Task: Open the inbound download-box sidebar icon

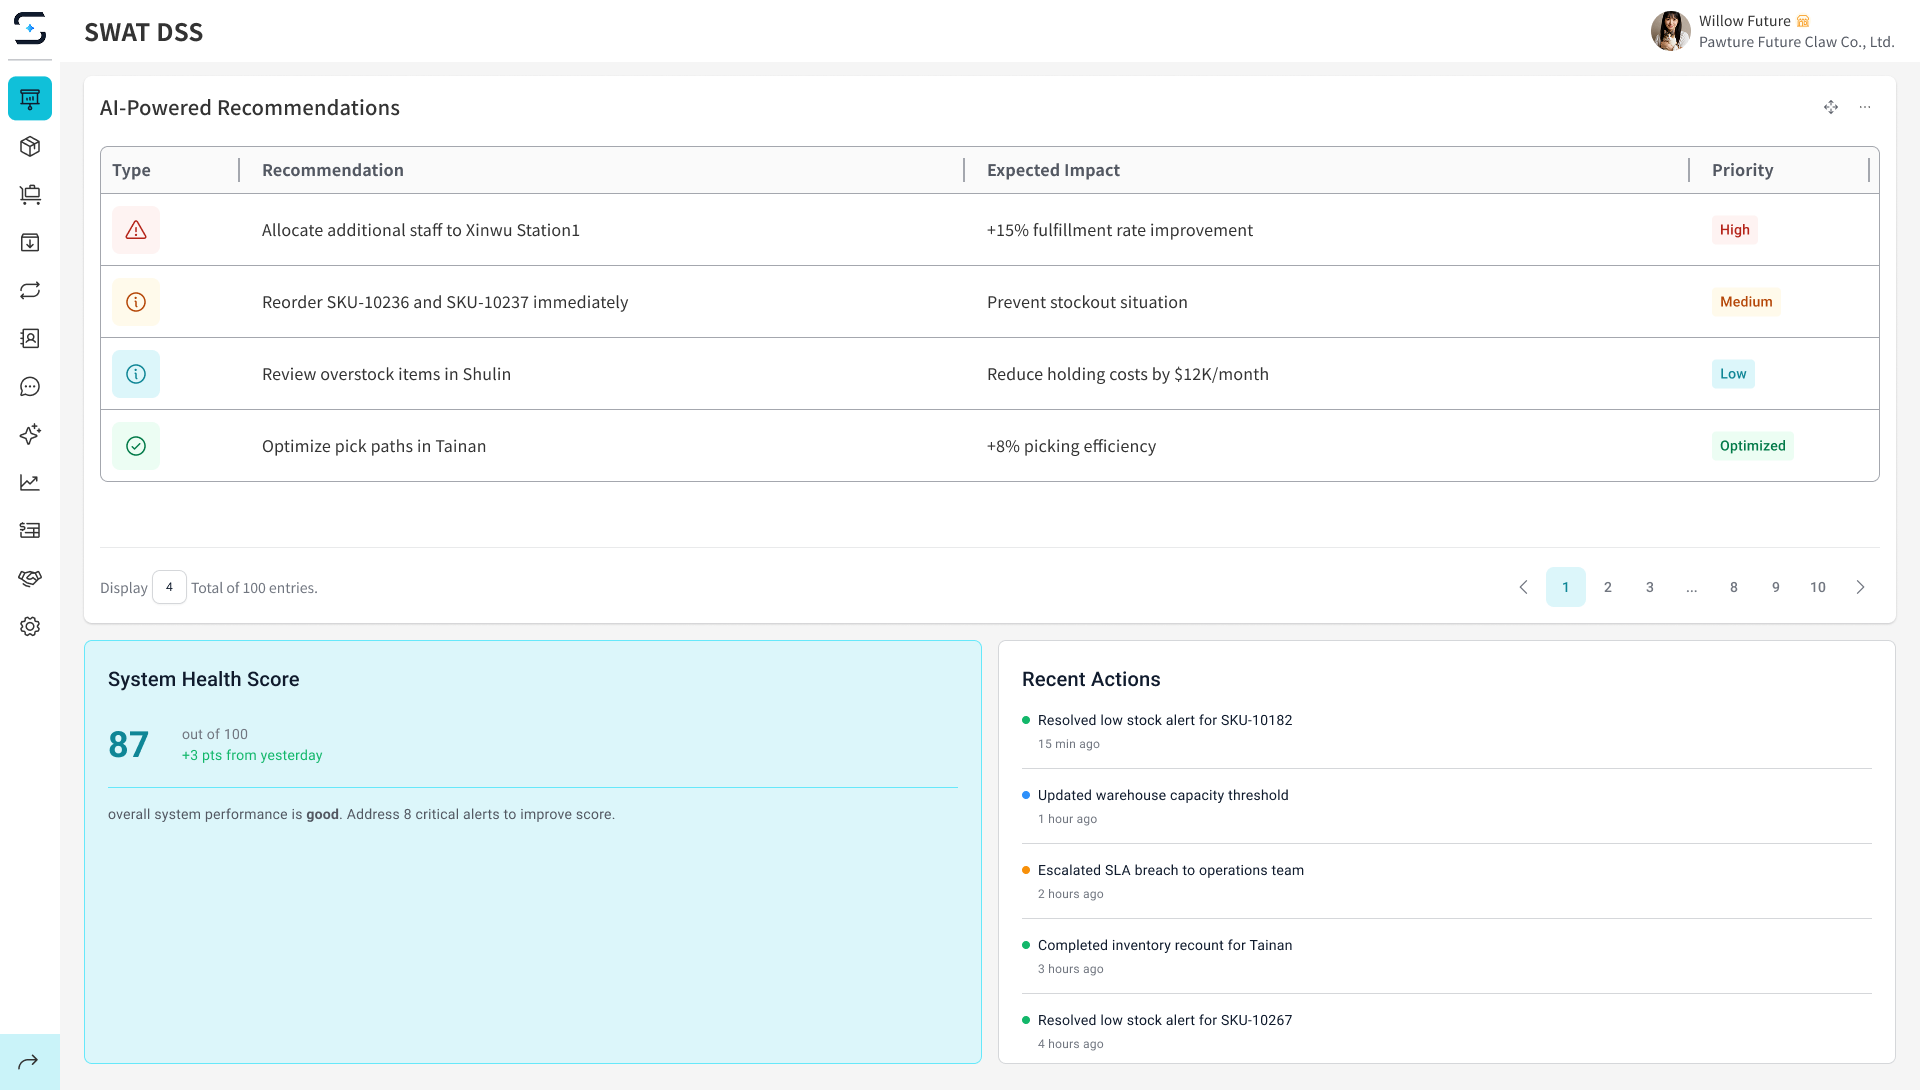Action: [x=30, y=243]
